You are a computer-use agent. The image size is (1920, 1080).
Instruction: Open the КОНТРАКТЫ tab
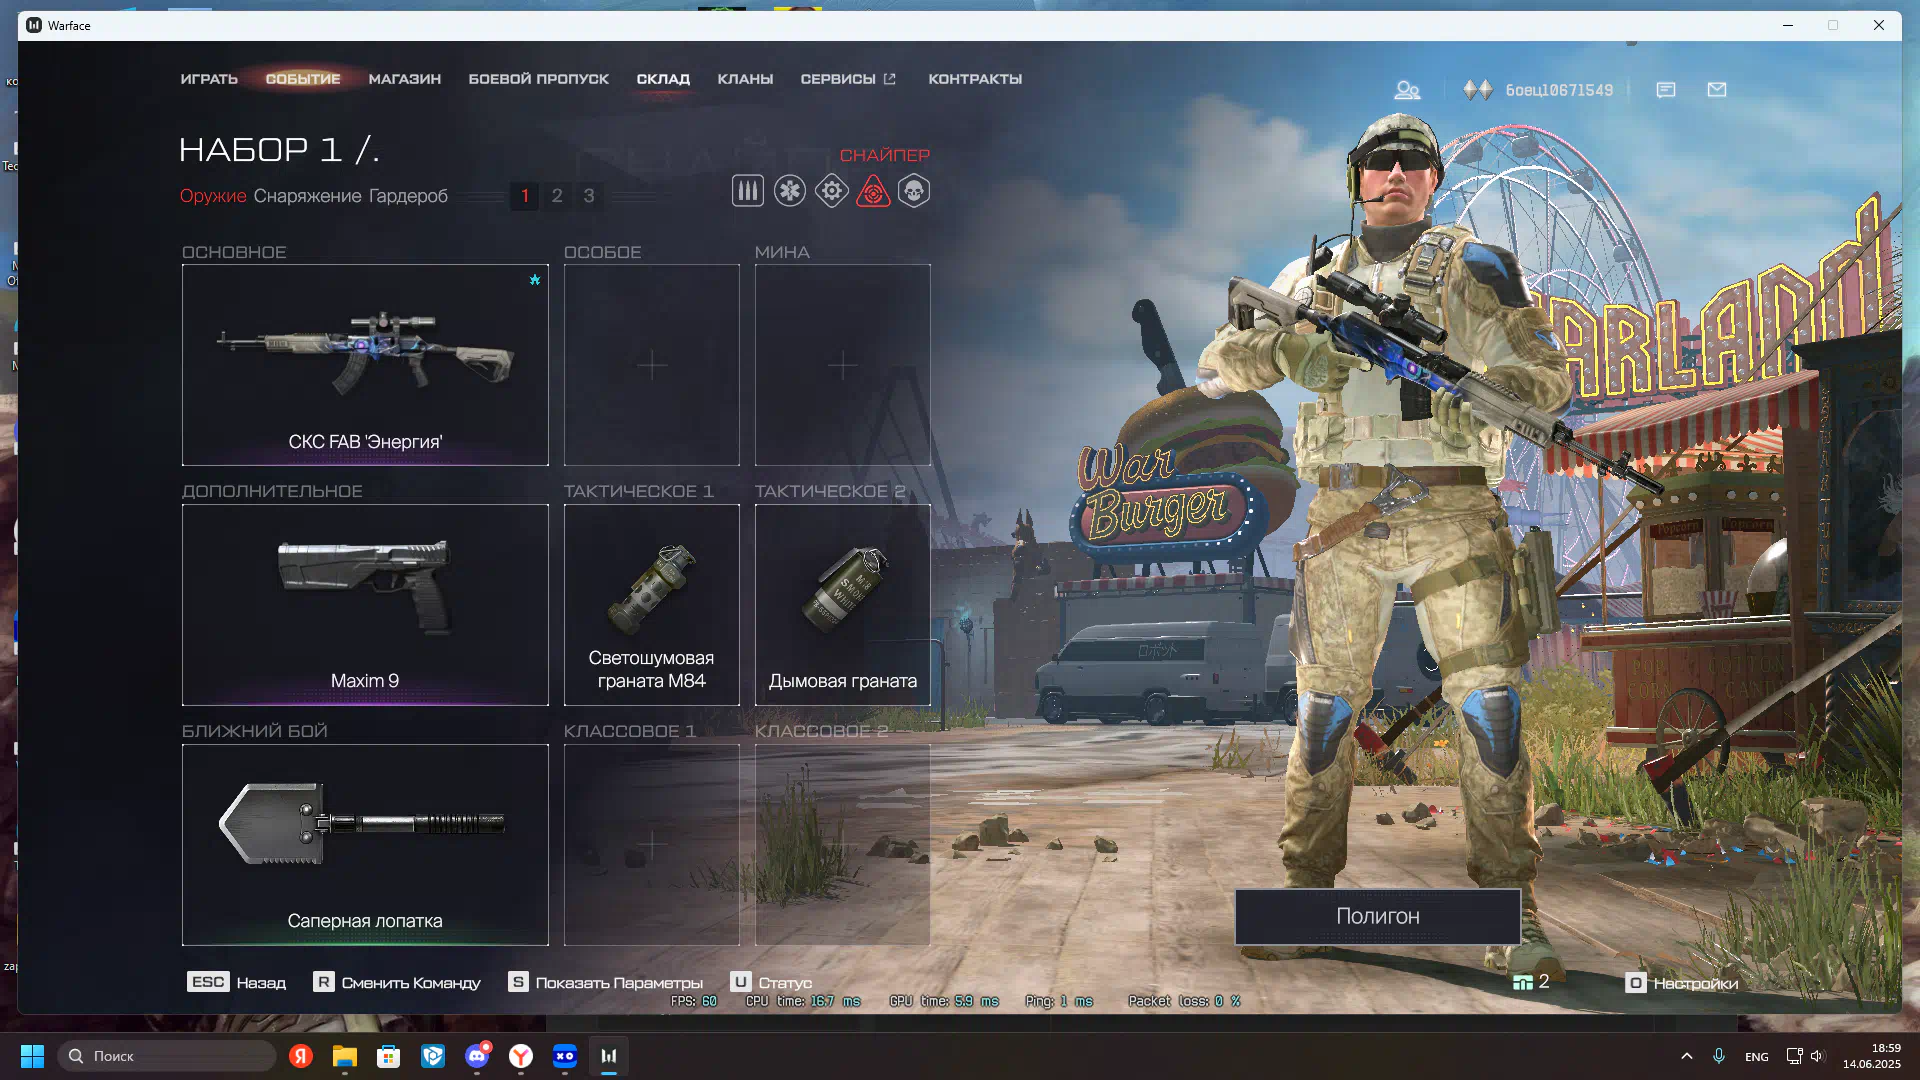[x=975, y=79]
